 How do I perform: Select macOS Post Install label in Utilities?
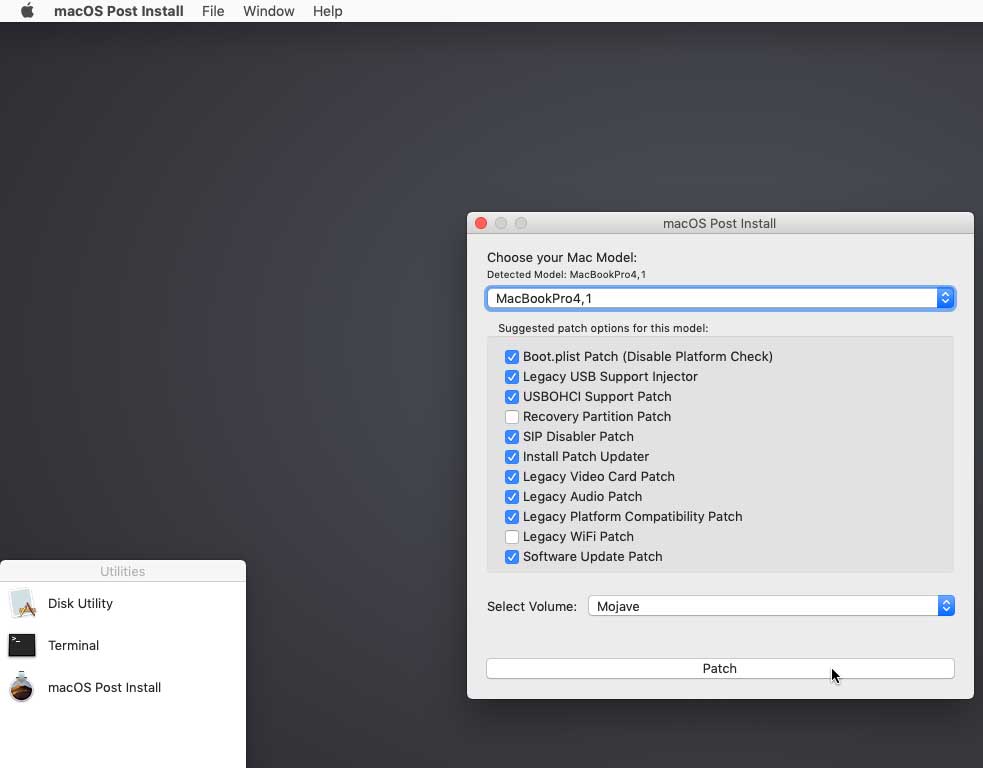tap(105, 687)
